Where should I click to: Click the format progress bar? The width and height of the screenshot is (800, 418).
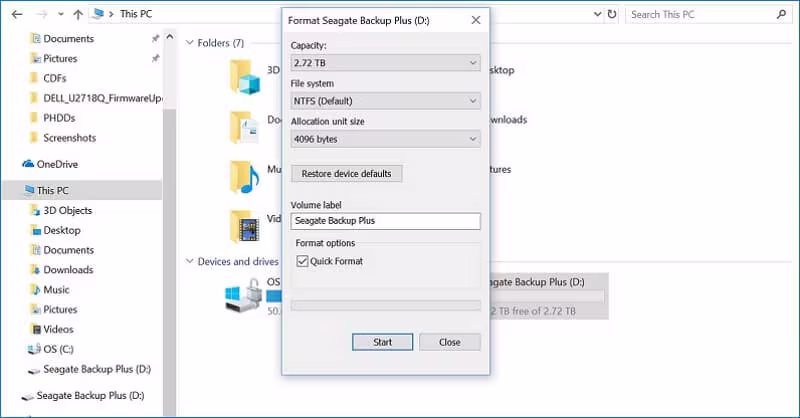(x=385, y=305)
